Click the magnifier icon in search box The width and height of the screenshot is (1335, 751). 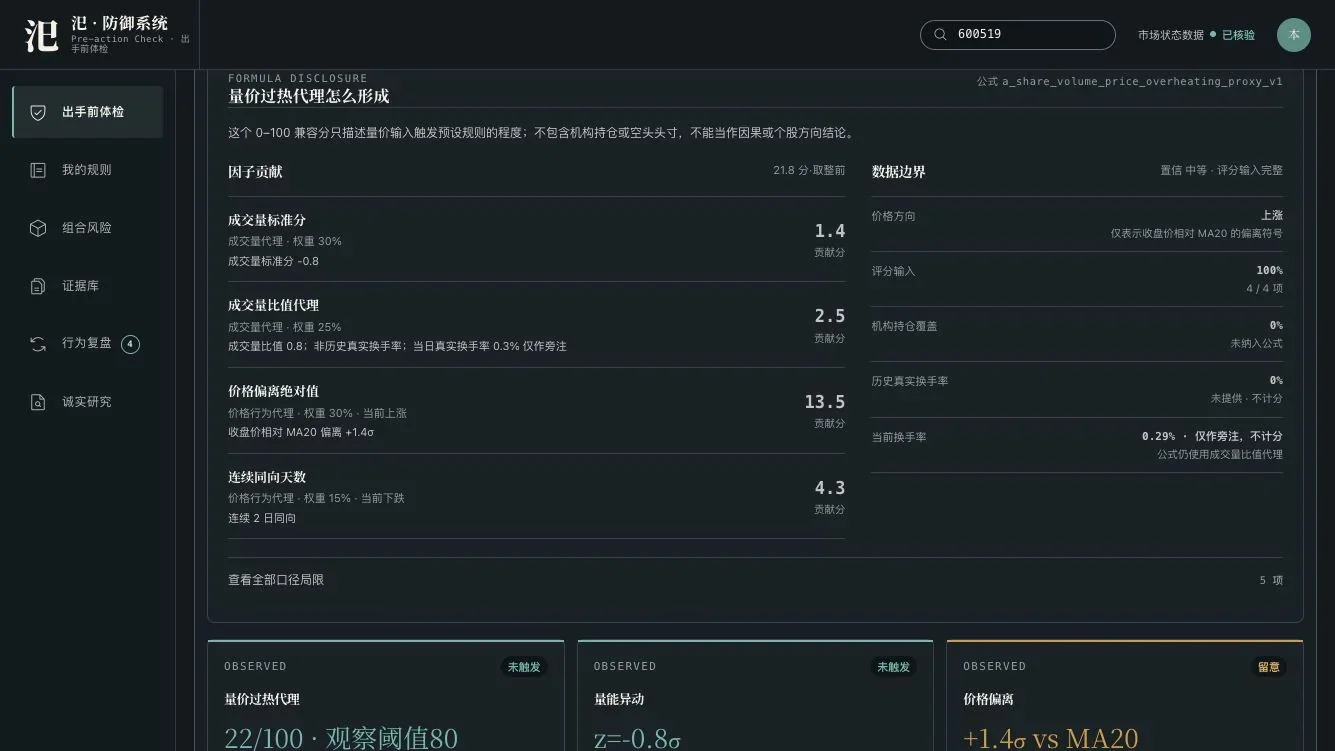click(940, 35)
